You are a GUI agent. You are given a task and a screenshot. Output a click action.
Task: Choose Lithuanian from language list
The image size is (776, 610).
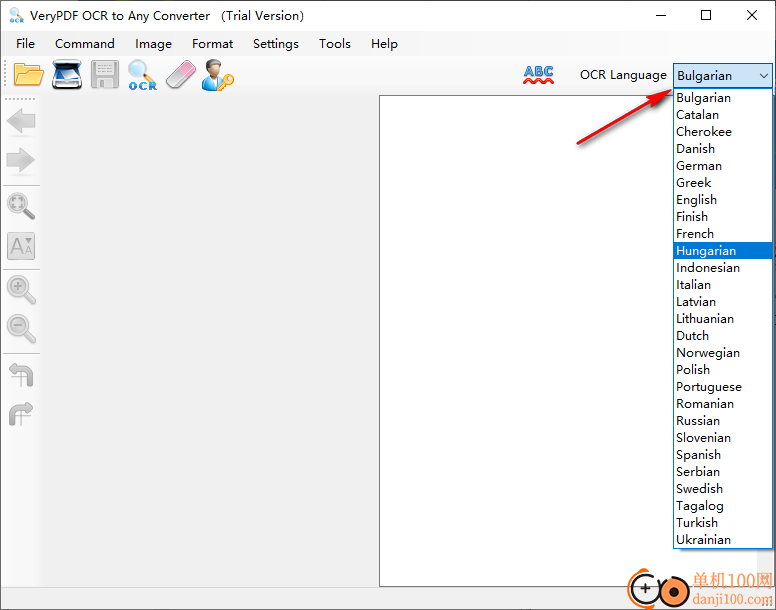pos(723,319)
